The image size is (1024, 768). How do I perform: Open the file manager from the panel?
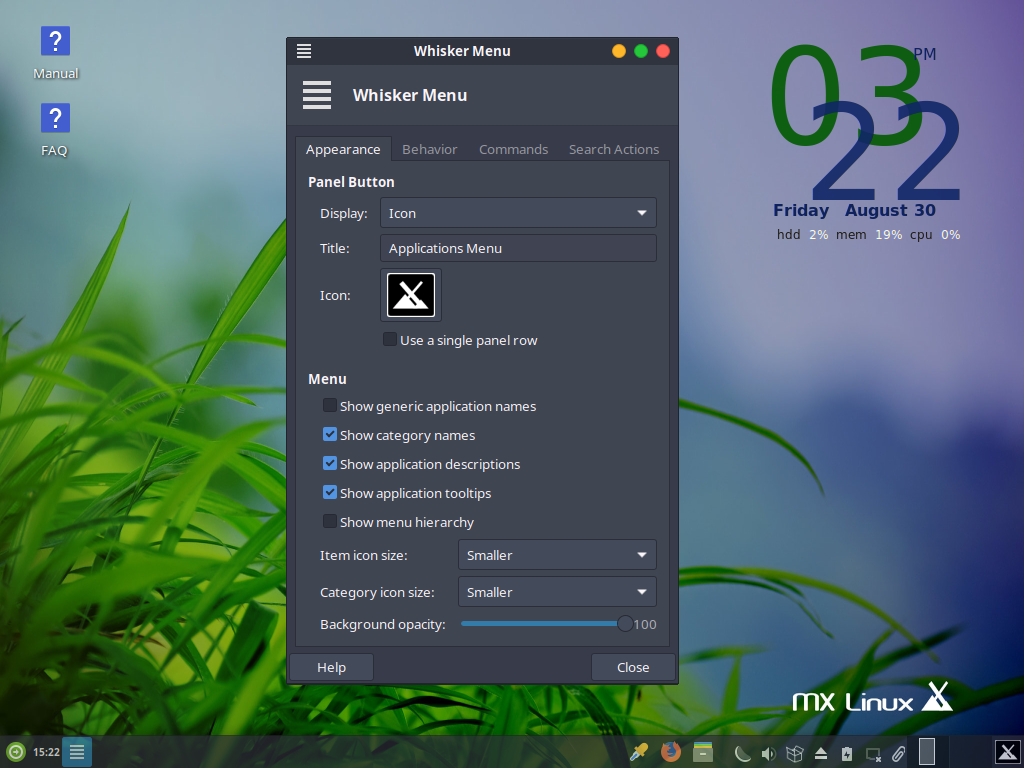coord(703,752)
